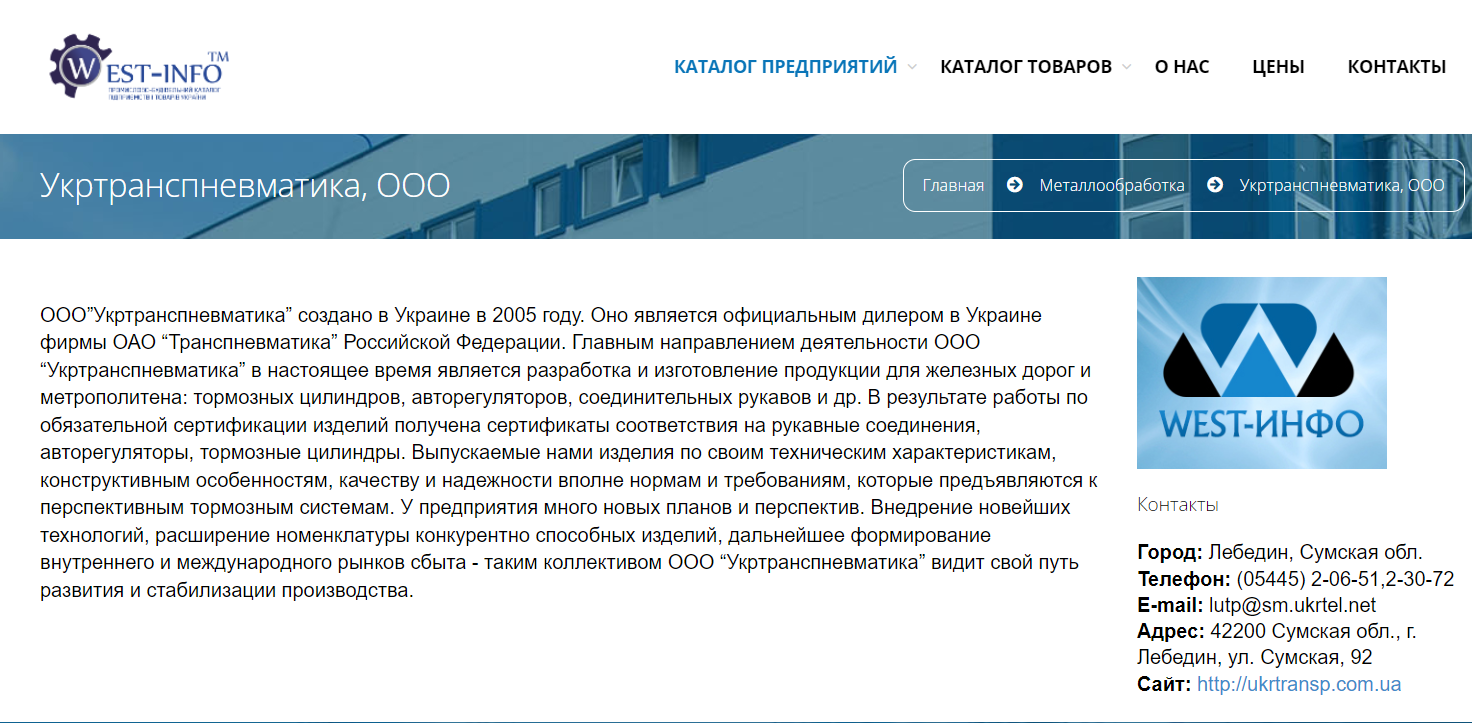This screenshot has height=723, width=1472.
Task: Open the КАТАЛОГ ПРЕДПРИЯТИЙ menu
Action: pyautogui.click(x=785, y=67)
